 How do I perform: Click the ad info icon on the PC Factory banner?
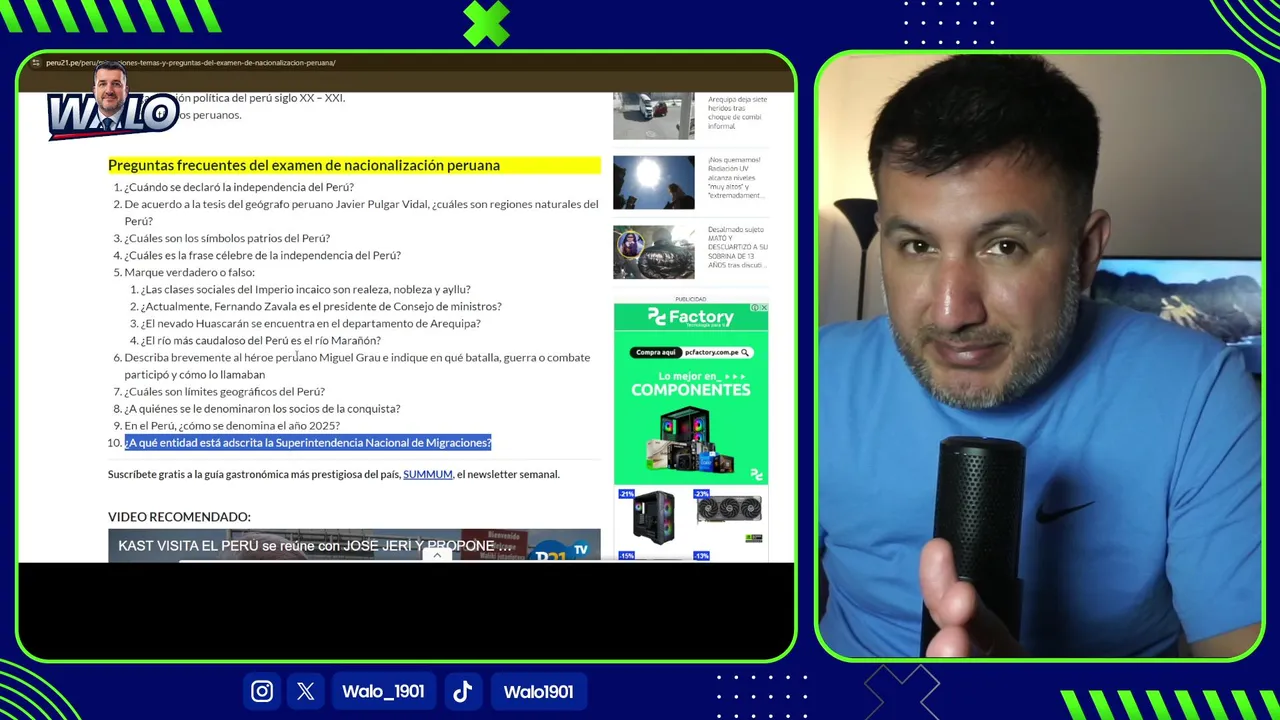click(756, 308)
